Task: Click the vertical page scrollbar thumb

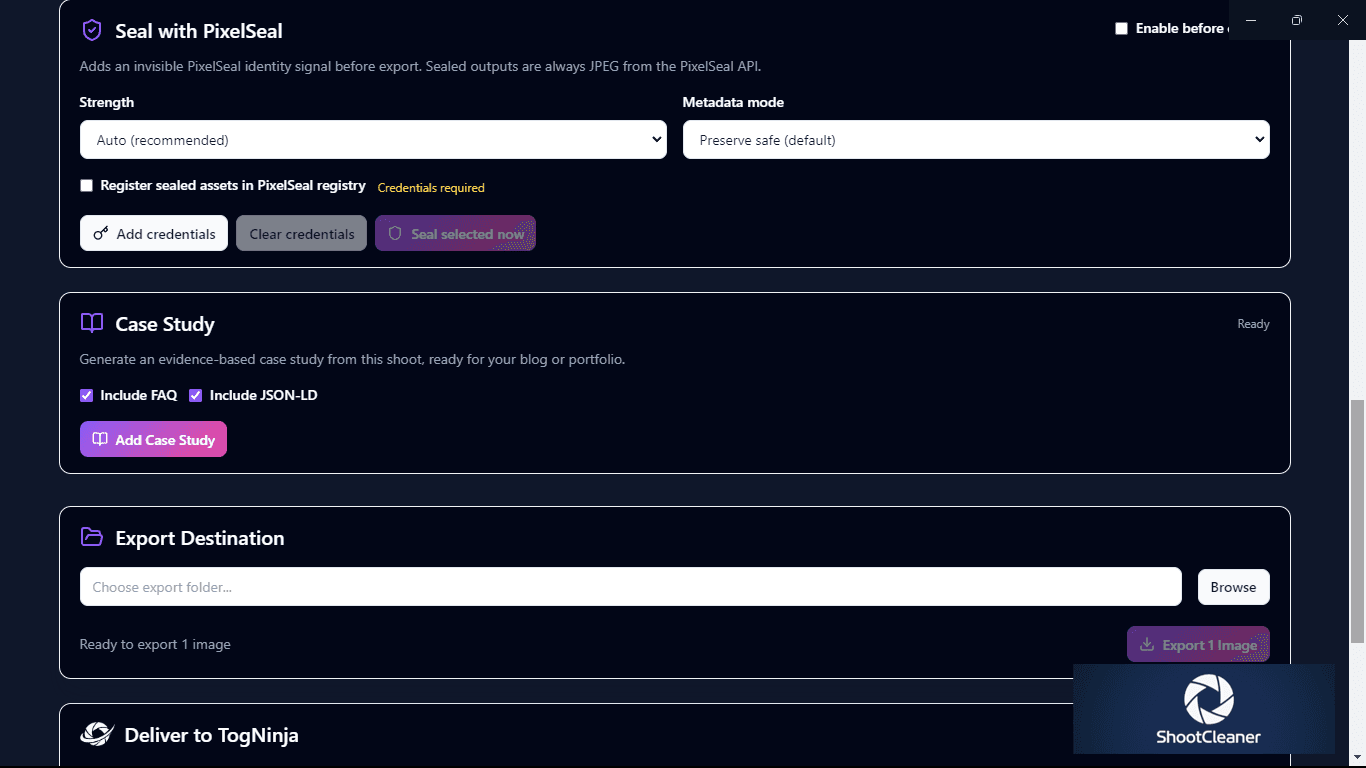Action: click(x=1357, y=520)
